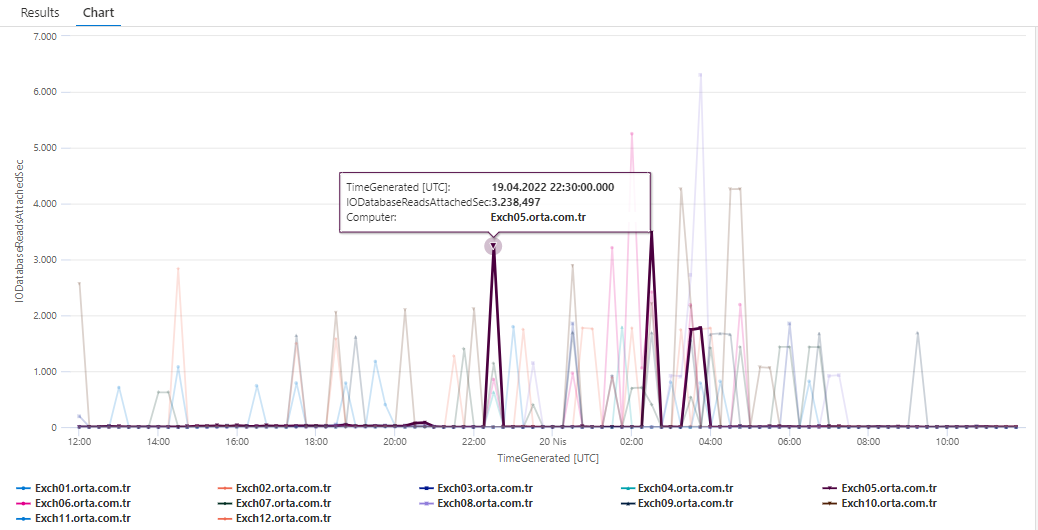Toggle Exch07.orta.com.tr legend series

tap(274, 504)
